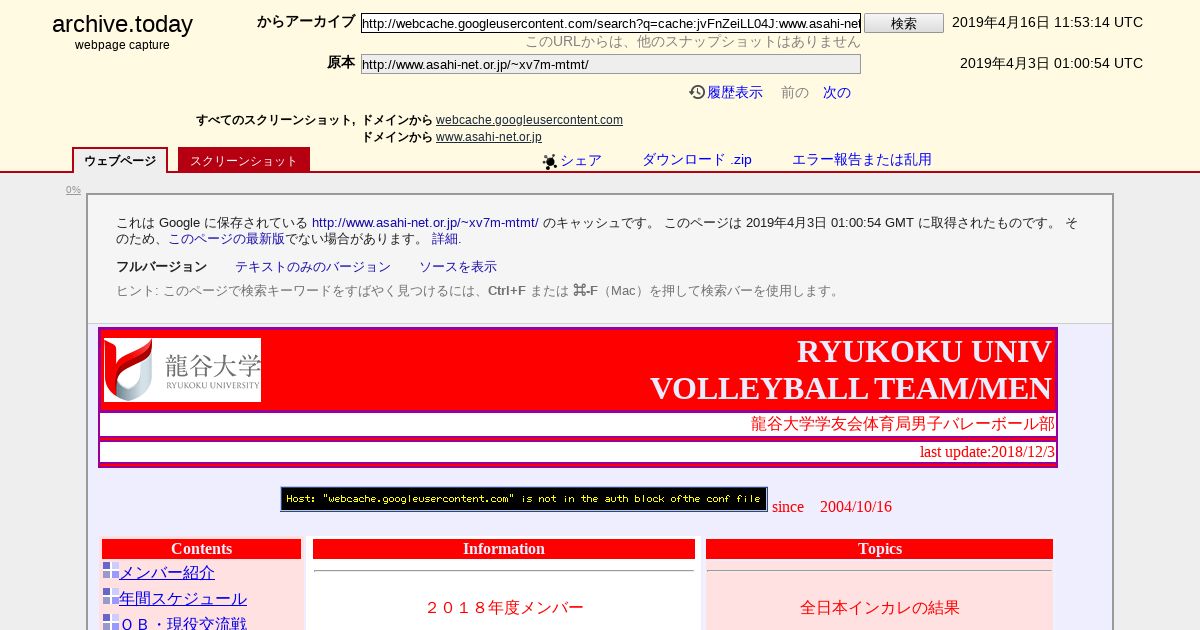Focus the archived URL input field
1200x630 pixels.
click(611, 23)
